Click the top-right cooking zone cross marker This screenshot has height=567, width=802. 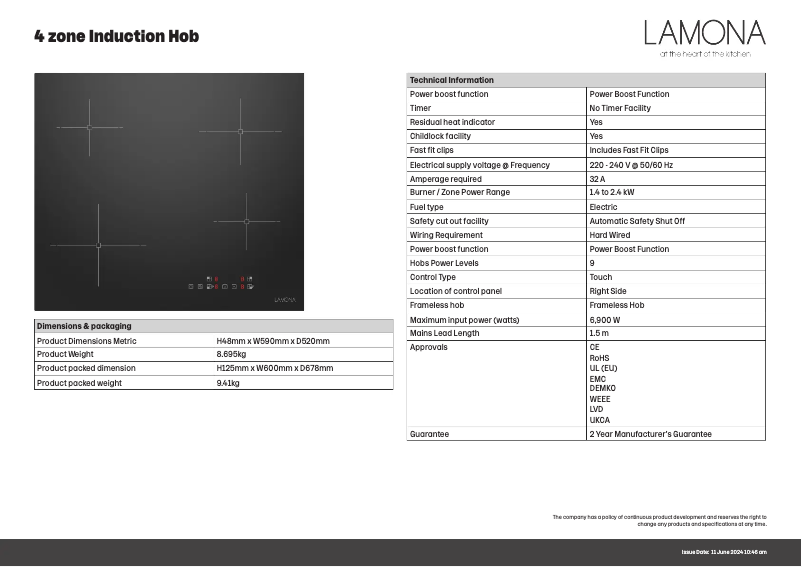tap(240, 131)
